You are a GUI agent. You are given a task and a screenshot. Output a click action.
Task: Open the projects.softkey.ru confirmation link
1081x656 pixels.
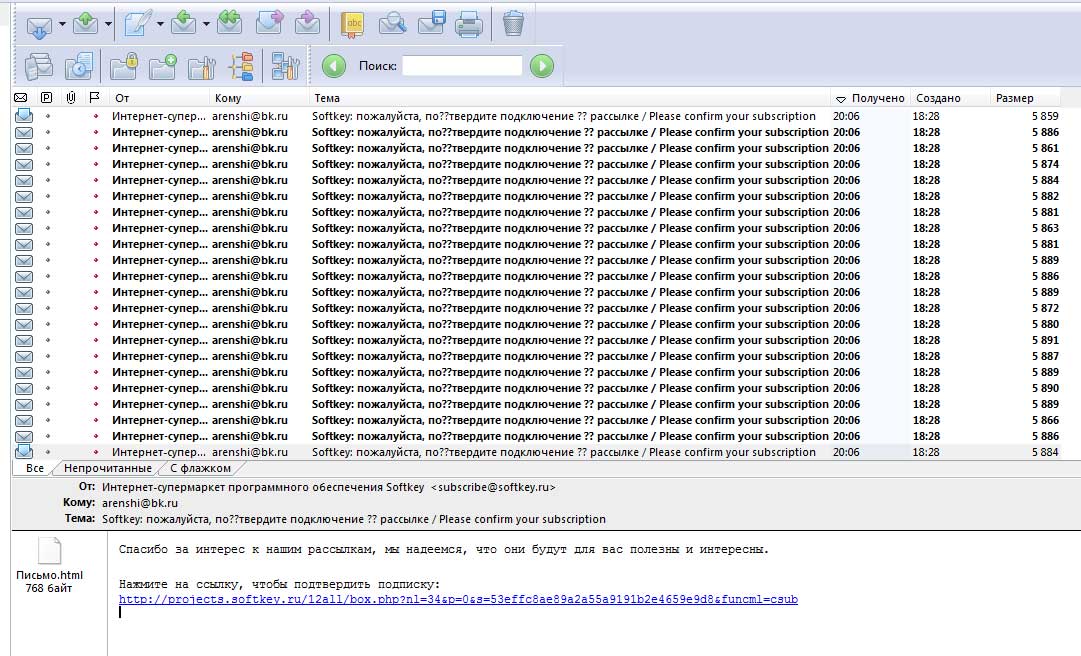pyautogui.click(x=458, y=600)
